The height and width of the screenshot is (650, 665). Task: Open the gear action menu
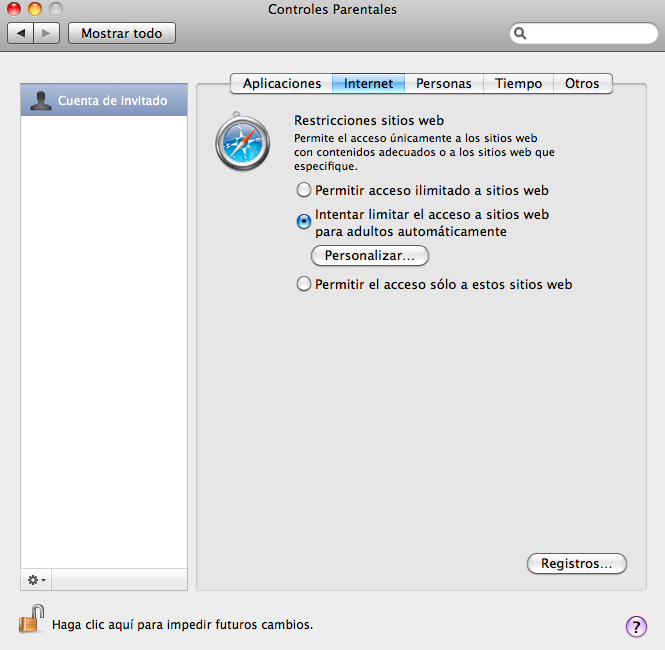37,580
